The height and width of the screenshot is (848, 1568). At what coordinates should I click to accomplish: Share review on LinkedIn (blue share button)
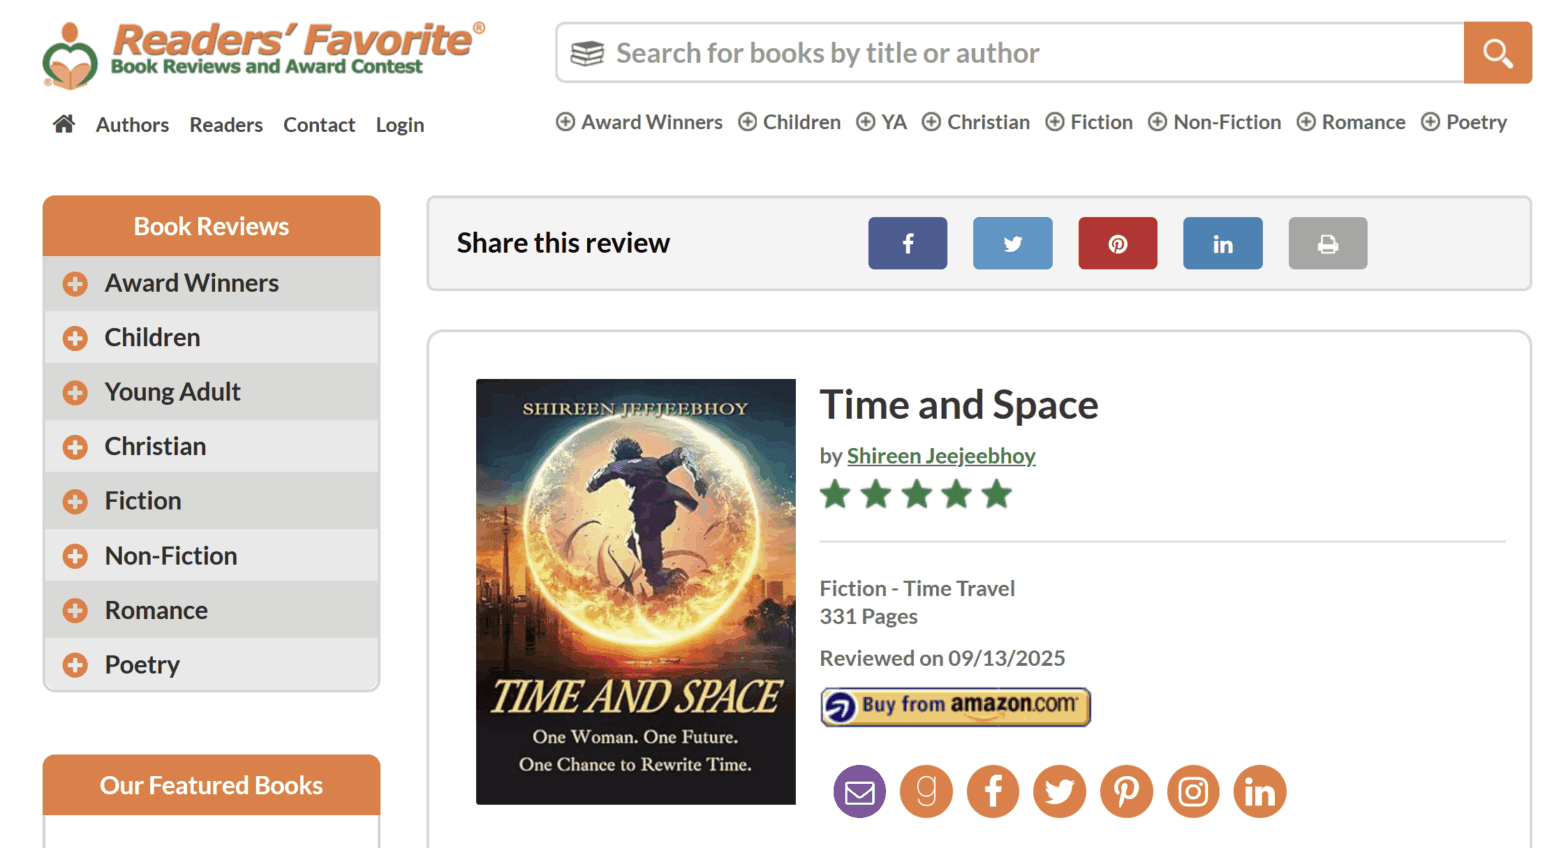1223,243
